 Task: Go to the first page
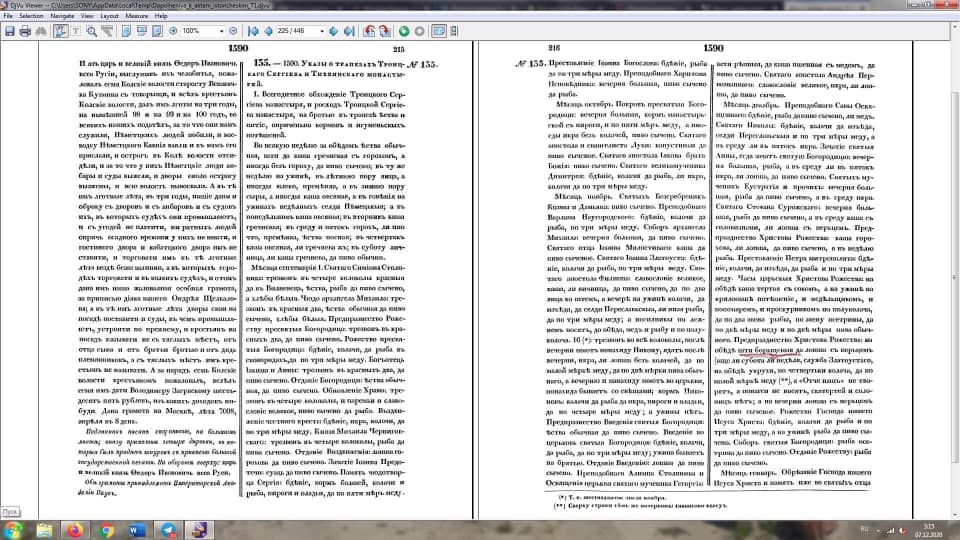[253, 31]
